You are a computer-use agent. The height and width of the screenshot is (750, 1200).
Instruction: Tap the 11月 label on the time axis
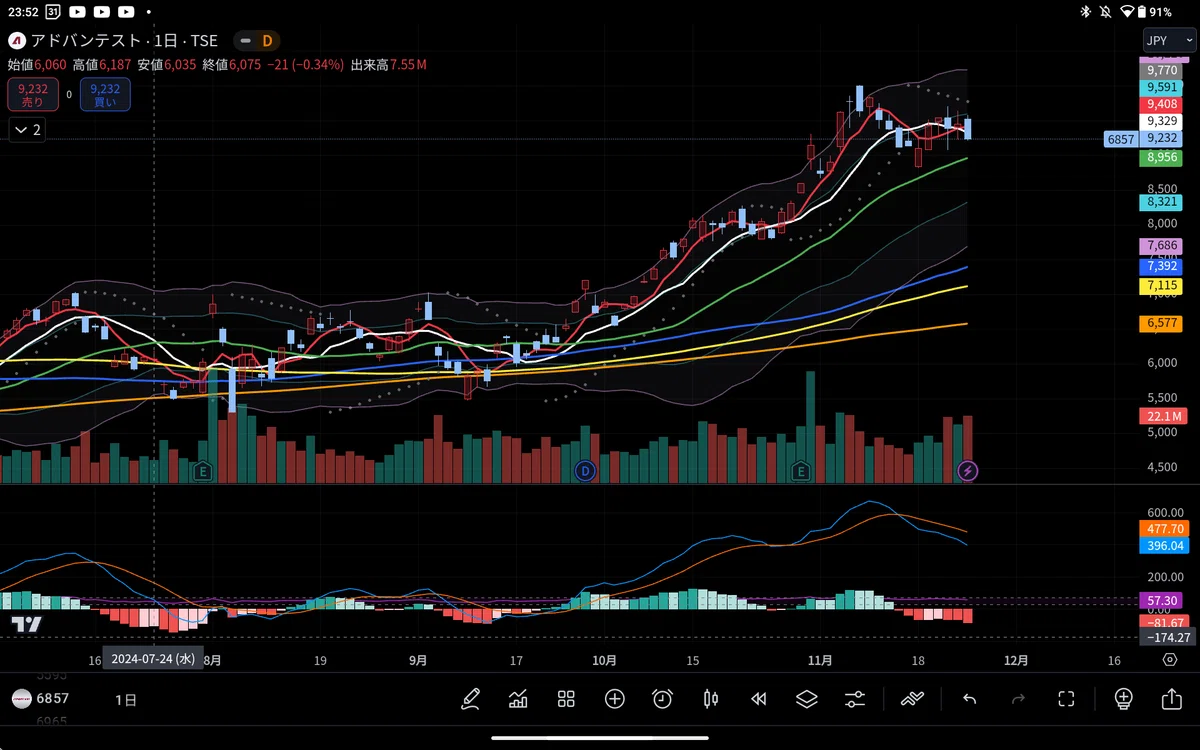[820, 660]
